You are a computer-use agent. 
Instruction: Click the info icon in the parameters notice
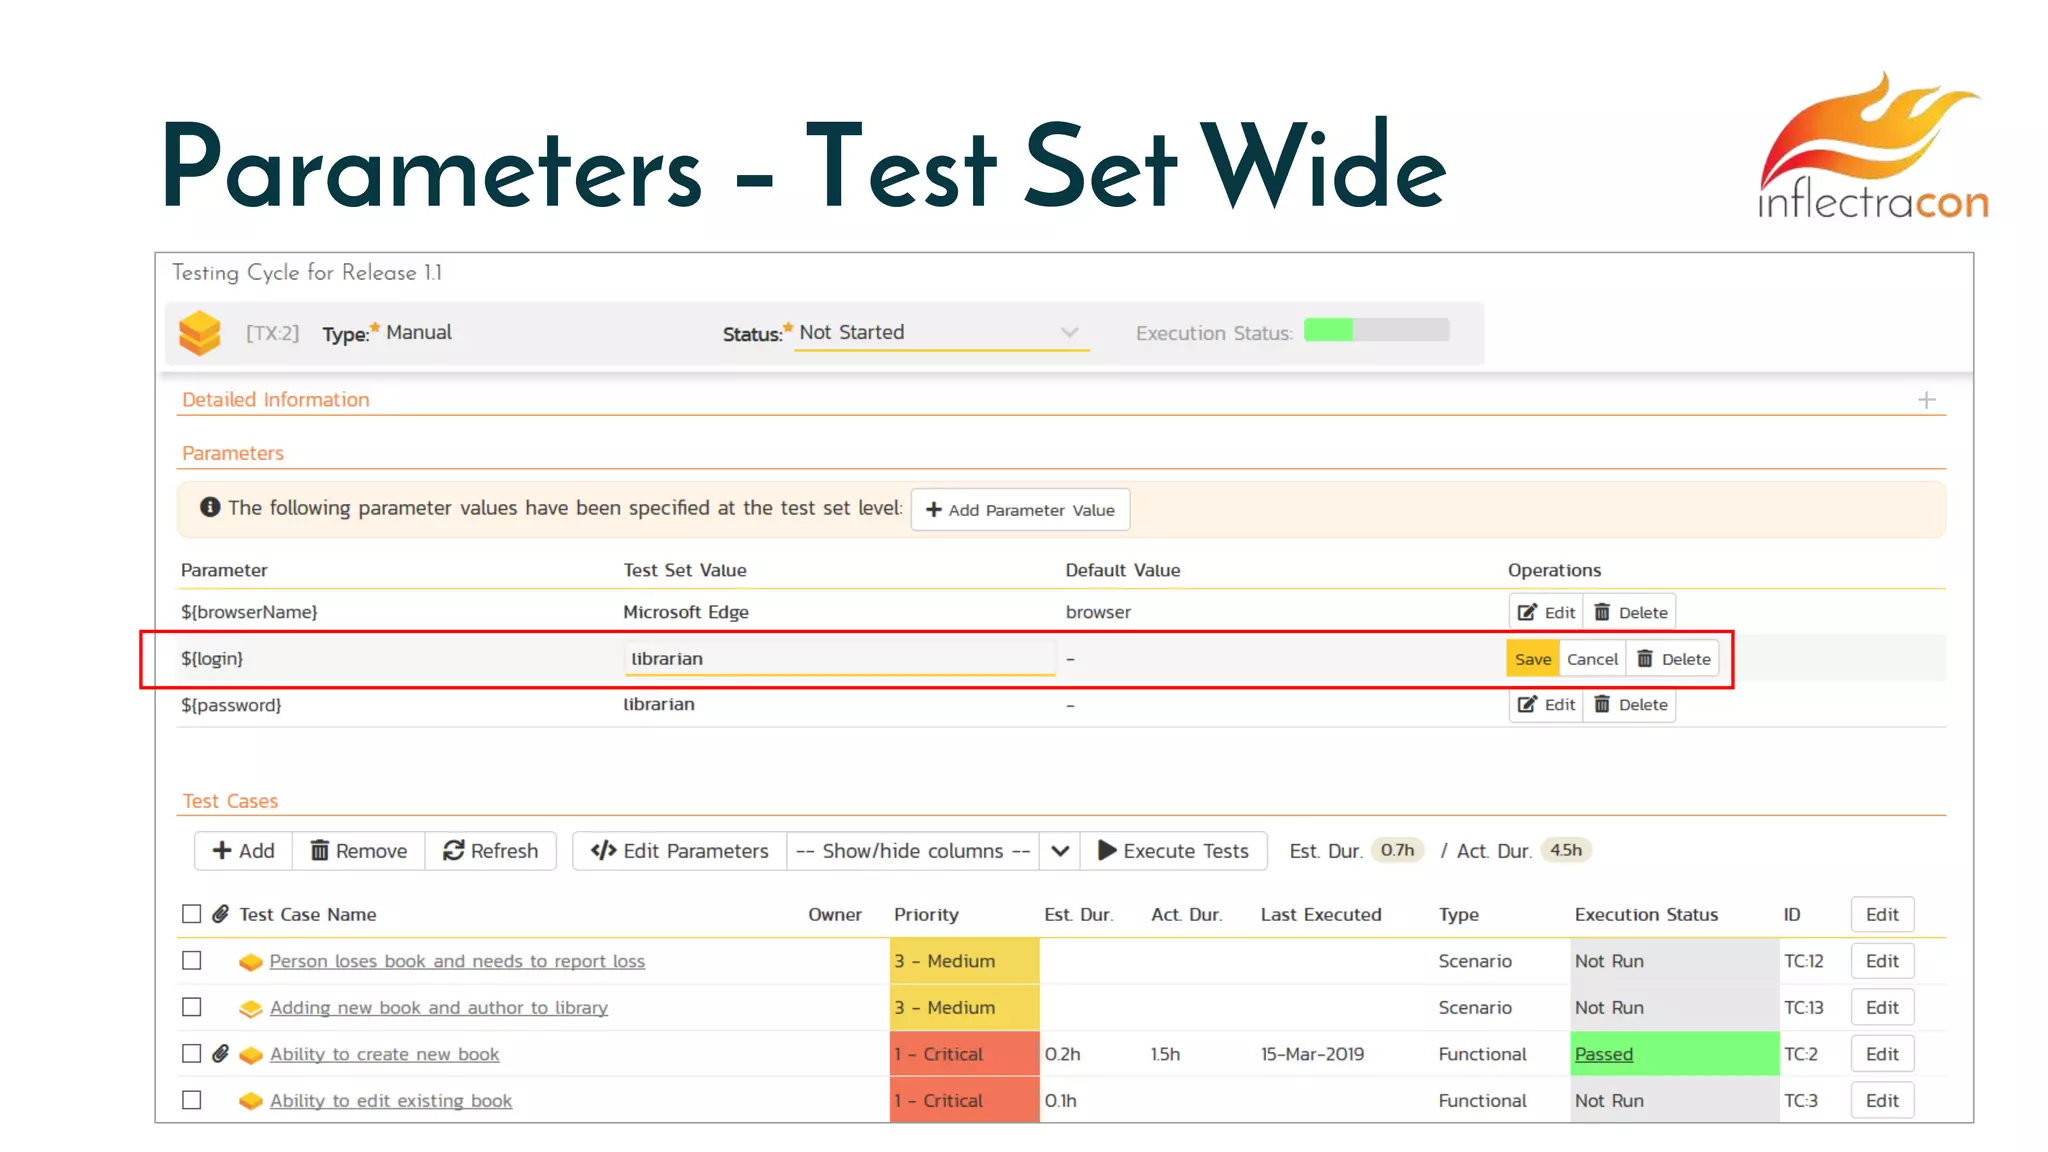pyautogui.click(x=209, y=508)
